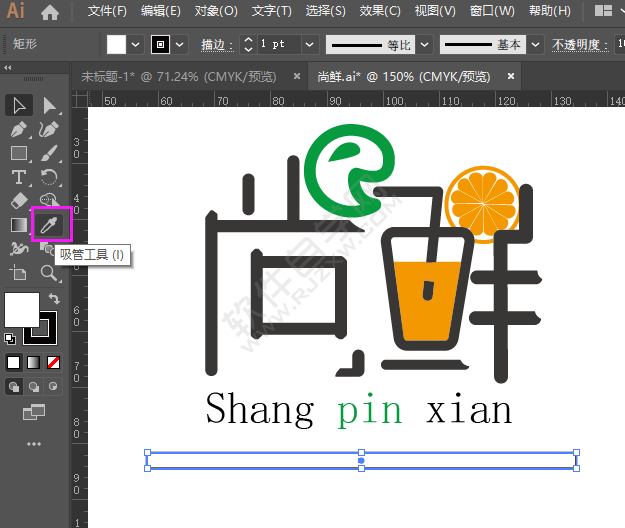Pick the Gradient tool
625x528 pixels.
[x=19, y=225]
